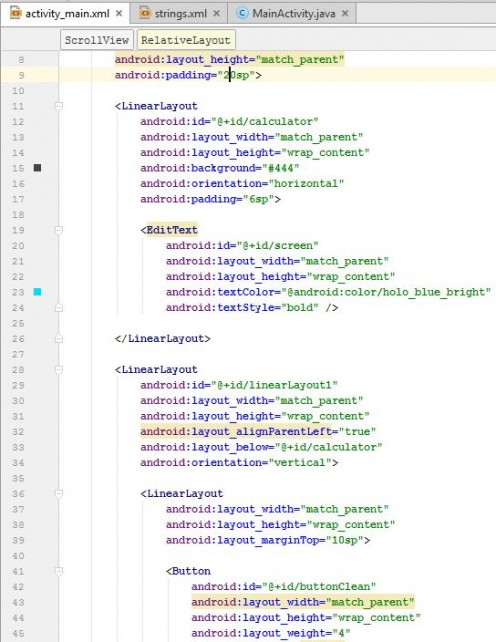Image resolution: width=496 pixels, height=642 pixels.
Task: Close the strings.xml tab
Action: pyautogui.click(x=217, y=14)
